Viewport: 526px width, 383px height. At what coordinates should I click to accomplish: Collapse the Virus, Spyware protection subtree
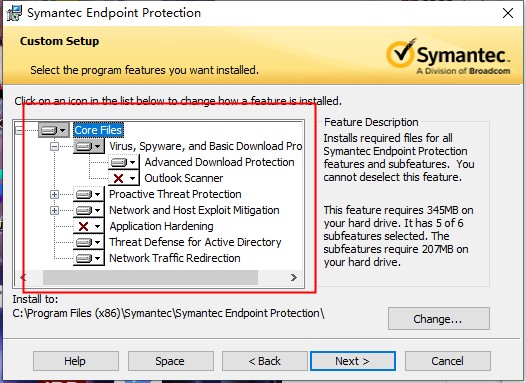pyautogui.click(x=54, y=146)
